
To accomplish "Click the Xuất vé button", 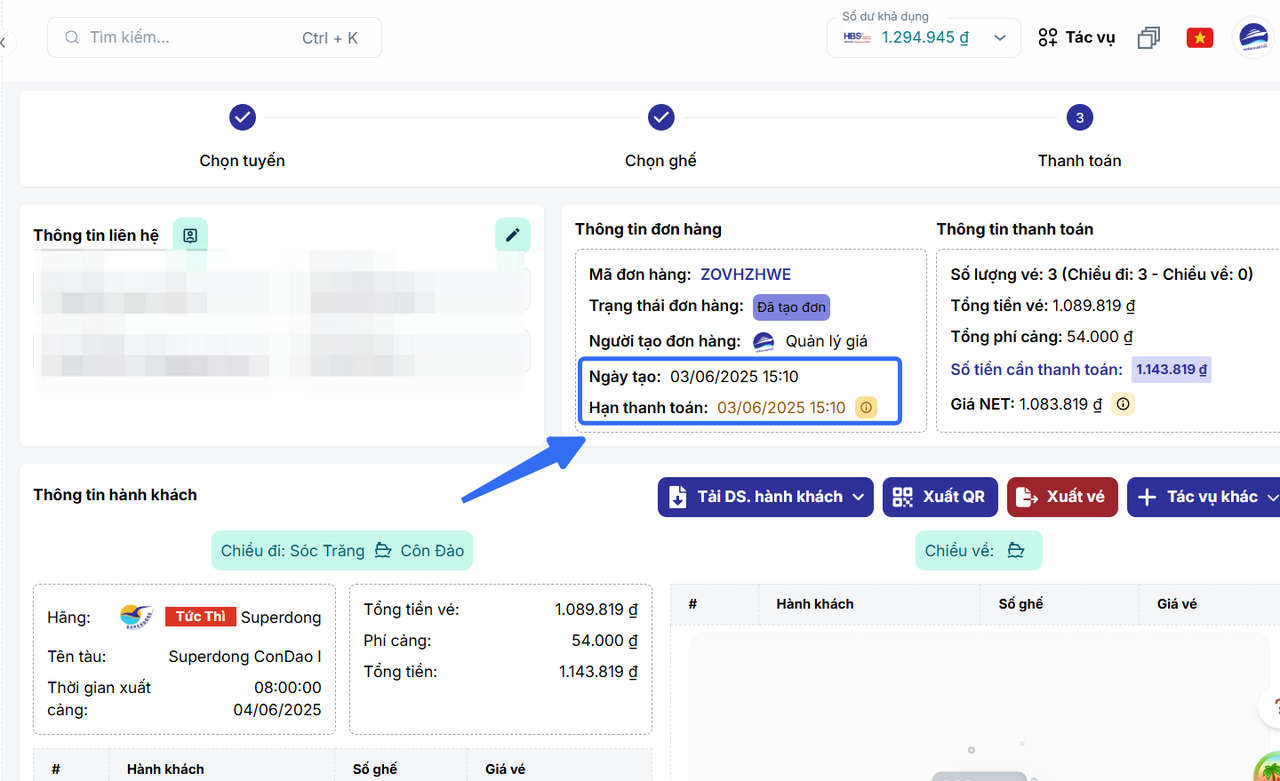I will point(1062,497).
